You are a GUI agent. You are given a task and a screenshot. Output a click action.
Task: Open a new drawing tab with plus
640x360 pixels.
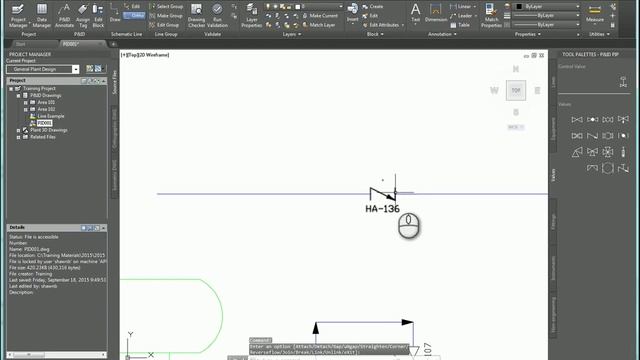click(x=113, y=44)
